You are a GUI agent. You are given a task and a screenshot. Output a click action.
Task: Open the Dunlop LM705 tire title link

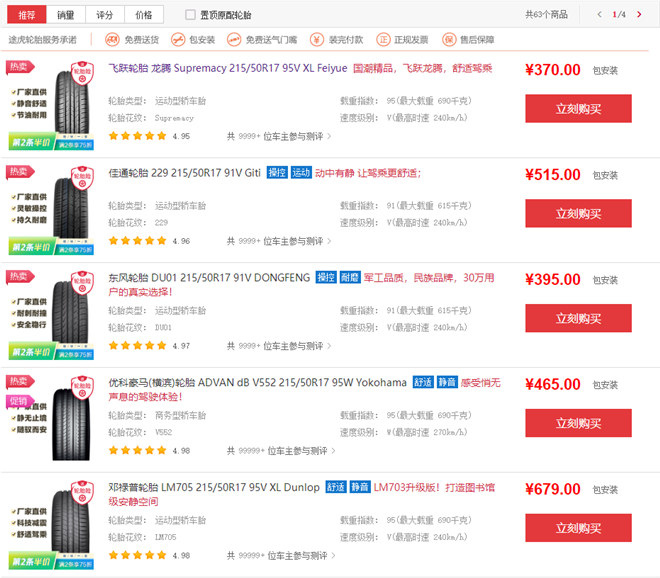coord(214,487)
